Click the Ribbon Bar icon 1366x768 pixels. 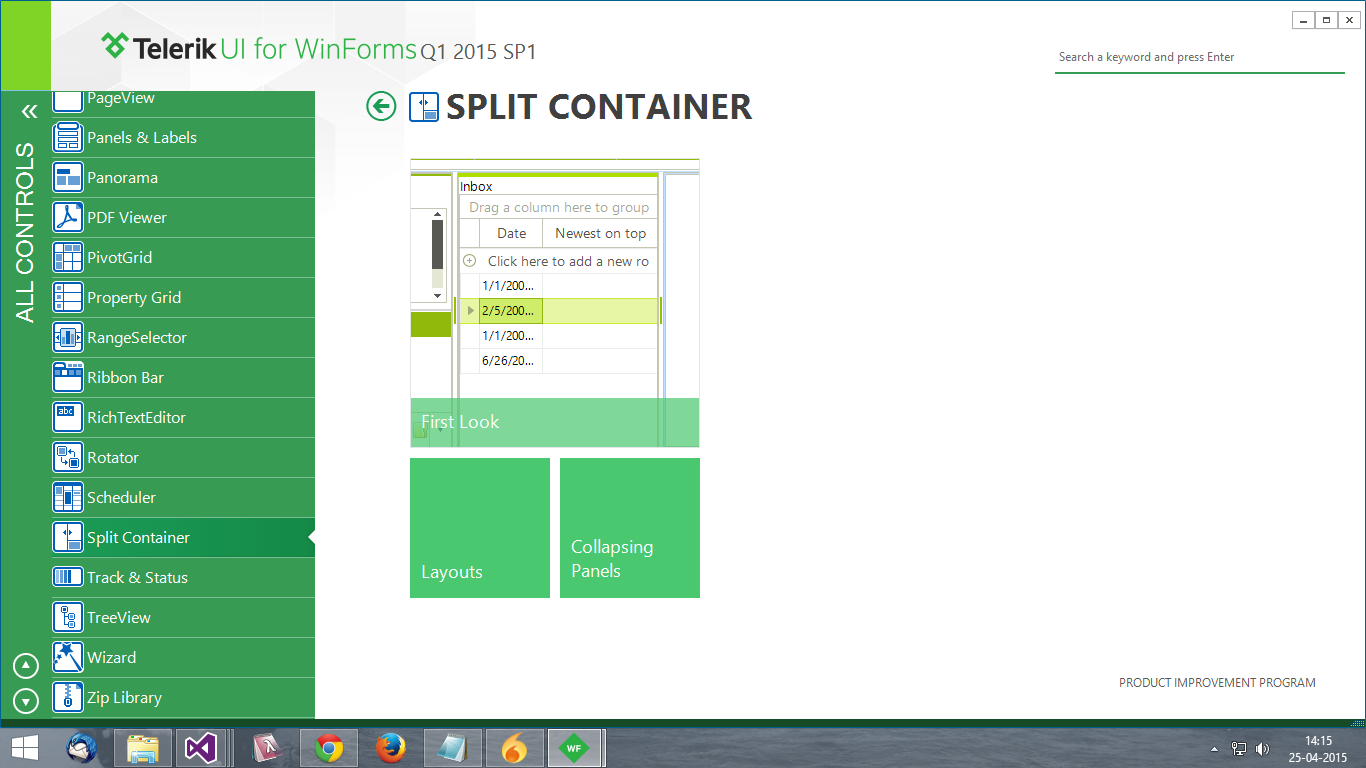click(68, 377)
